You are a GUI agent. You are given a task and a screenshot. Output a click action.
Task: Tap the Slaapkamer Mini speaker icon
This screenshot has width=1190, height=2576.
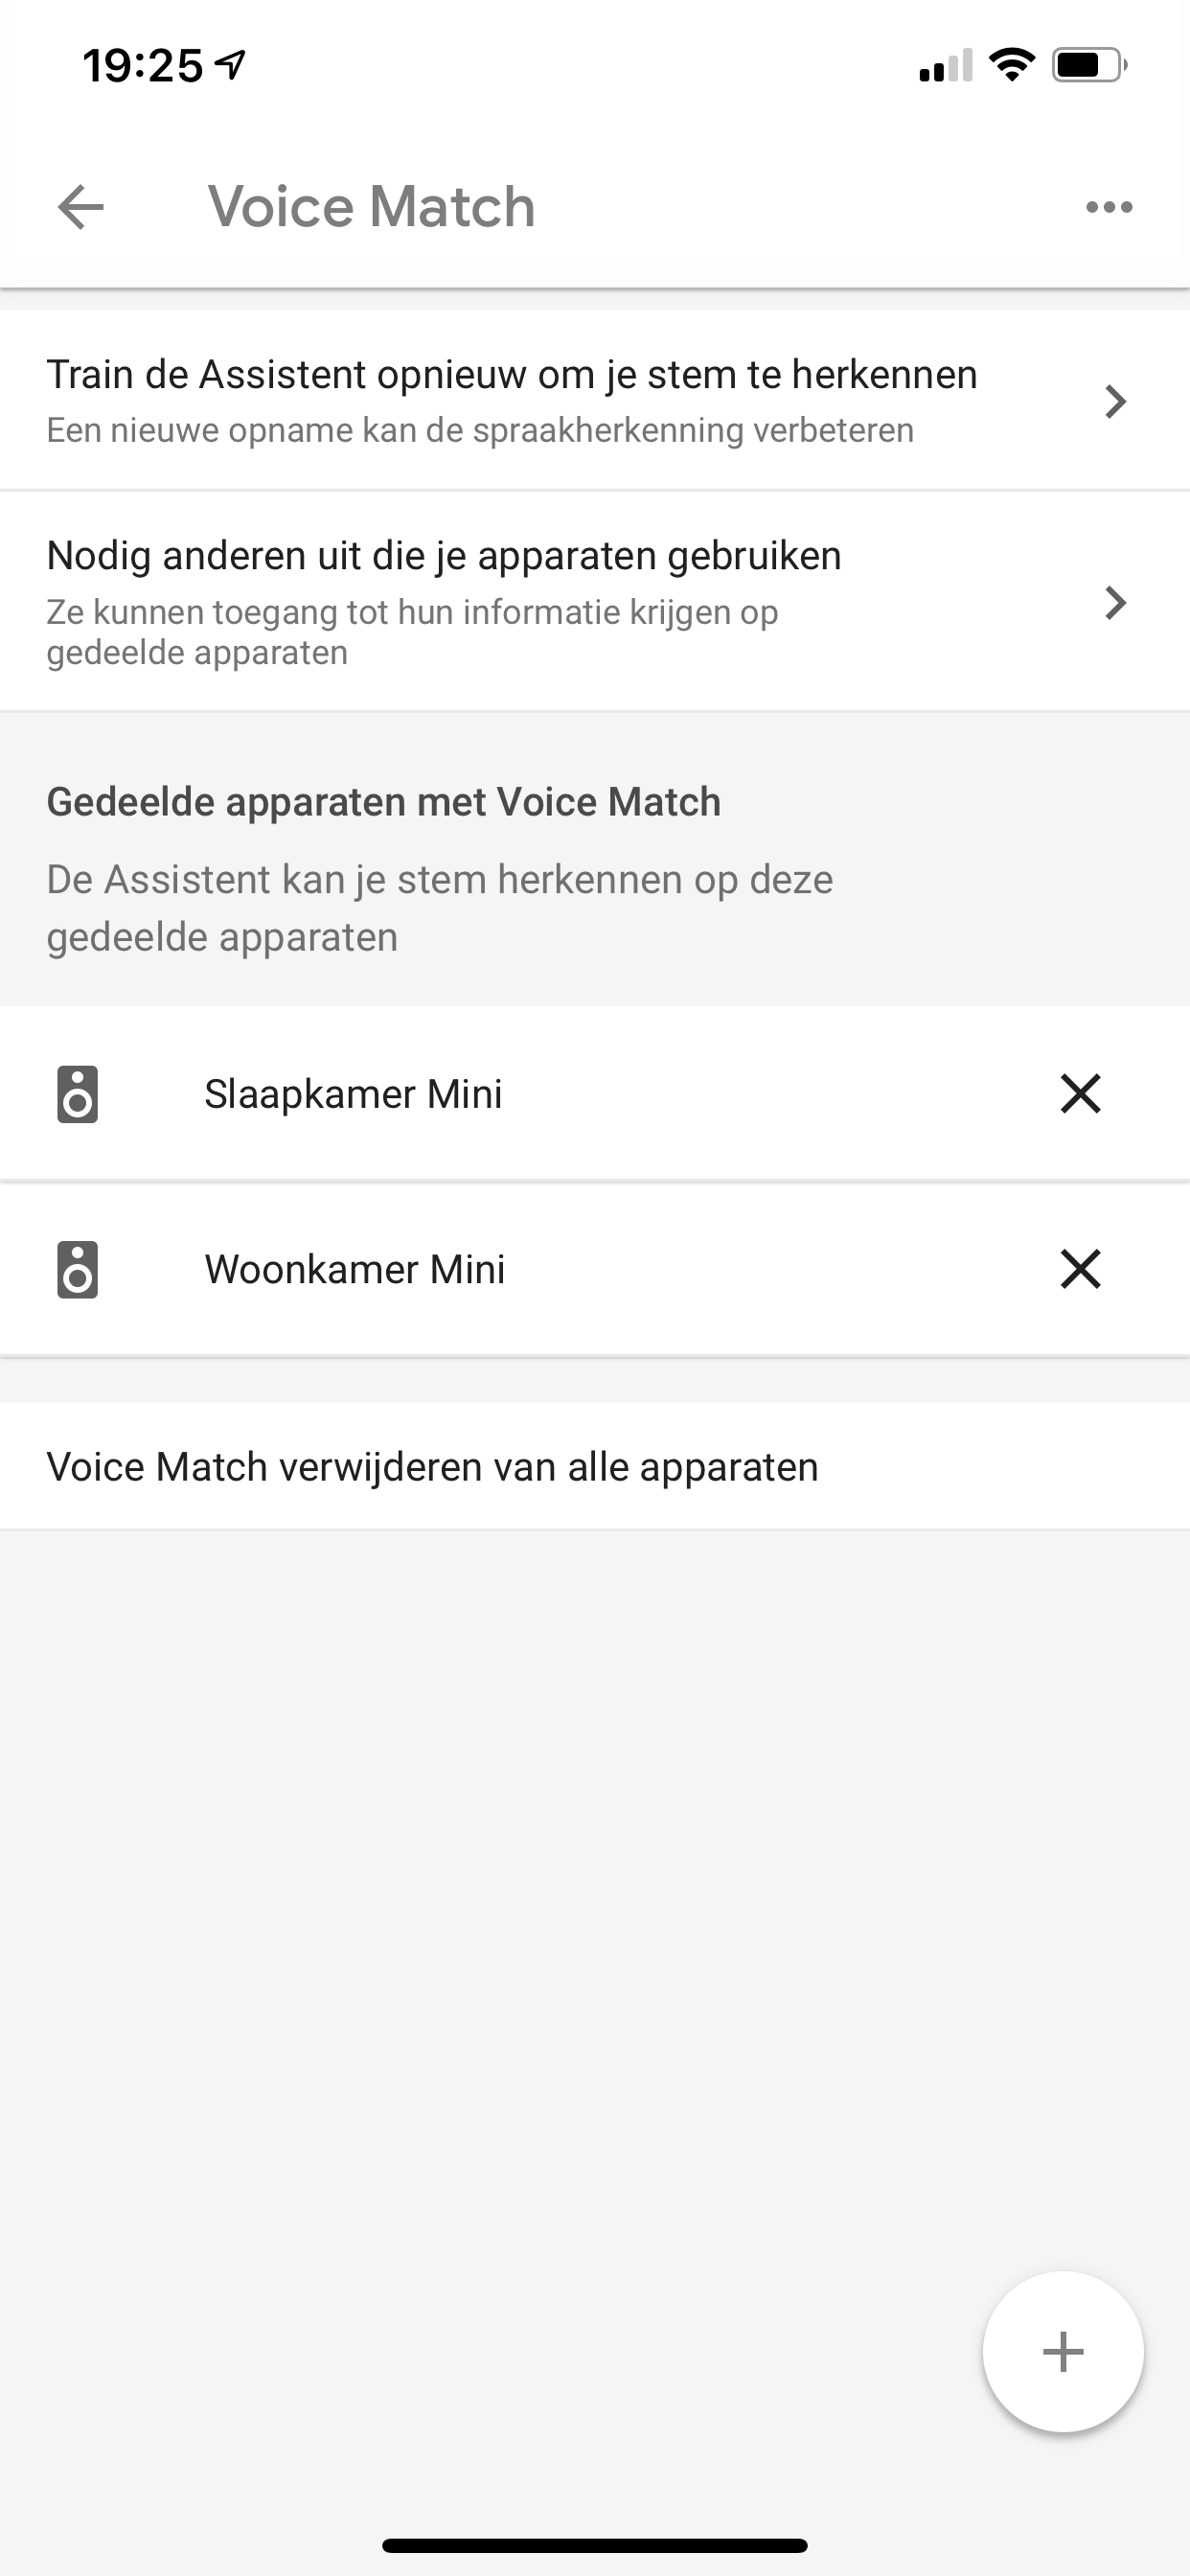(x=77, y=1094)
